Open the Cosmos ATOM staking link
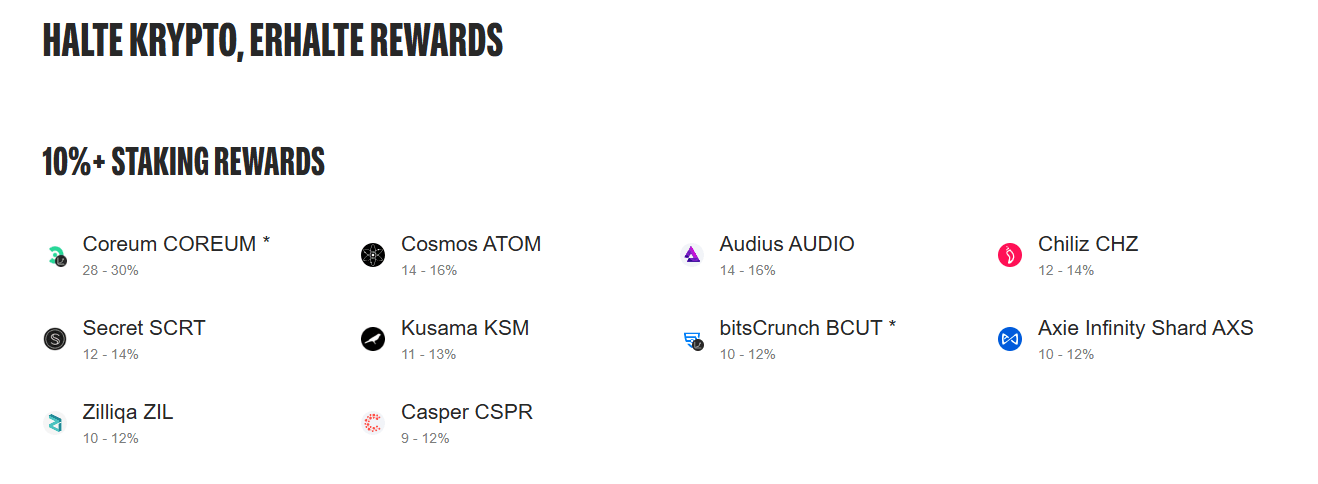1318x484 pixels. coord(471,244)
